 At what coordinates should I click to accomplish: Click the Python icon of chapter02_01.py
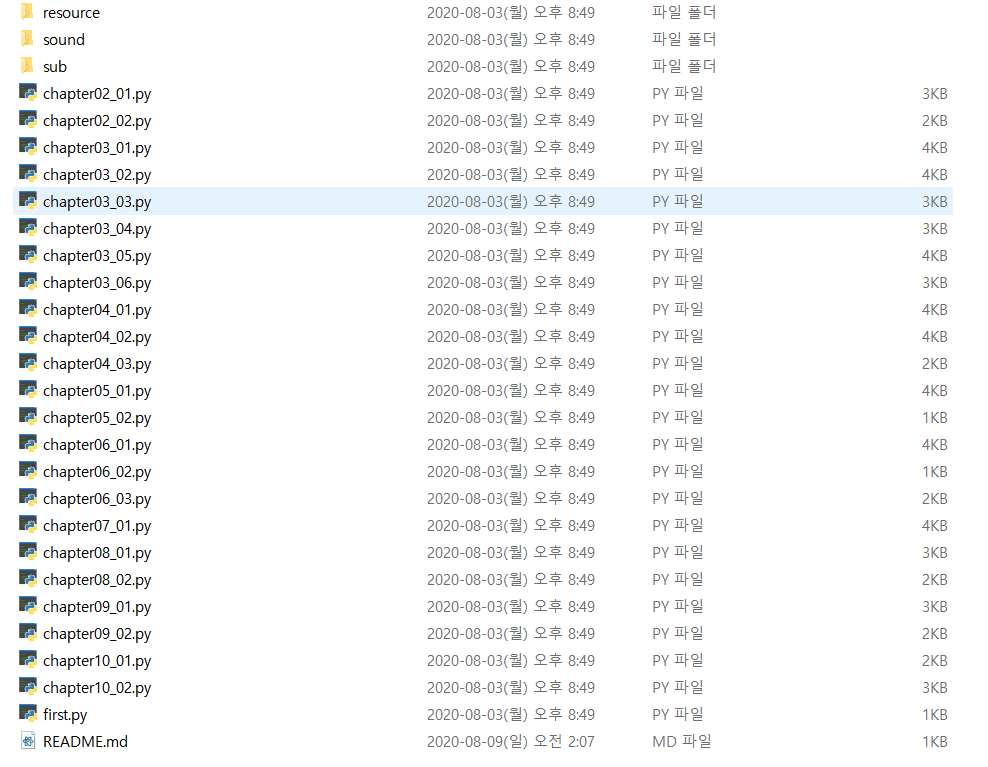[x=28, y=93]
